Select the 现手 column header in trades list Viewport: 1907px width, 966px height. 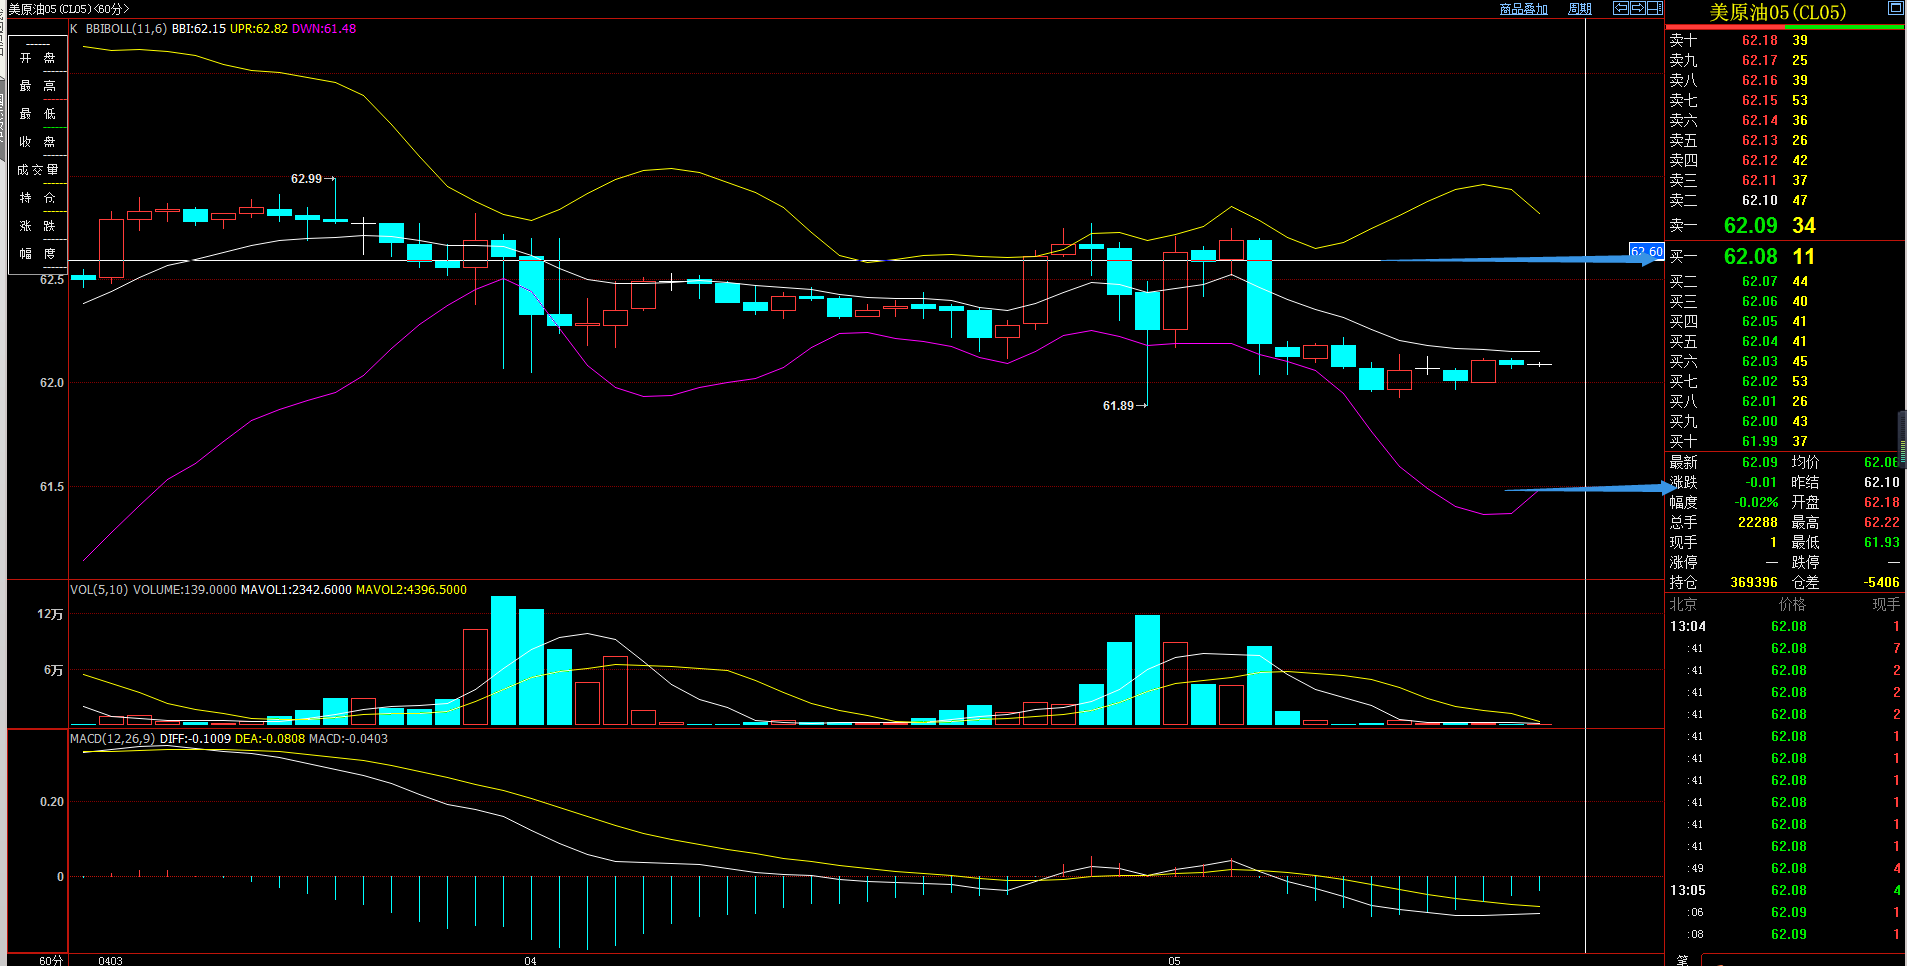coord(1886,604)
